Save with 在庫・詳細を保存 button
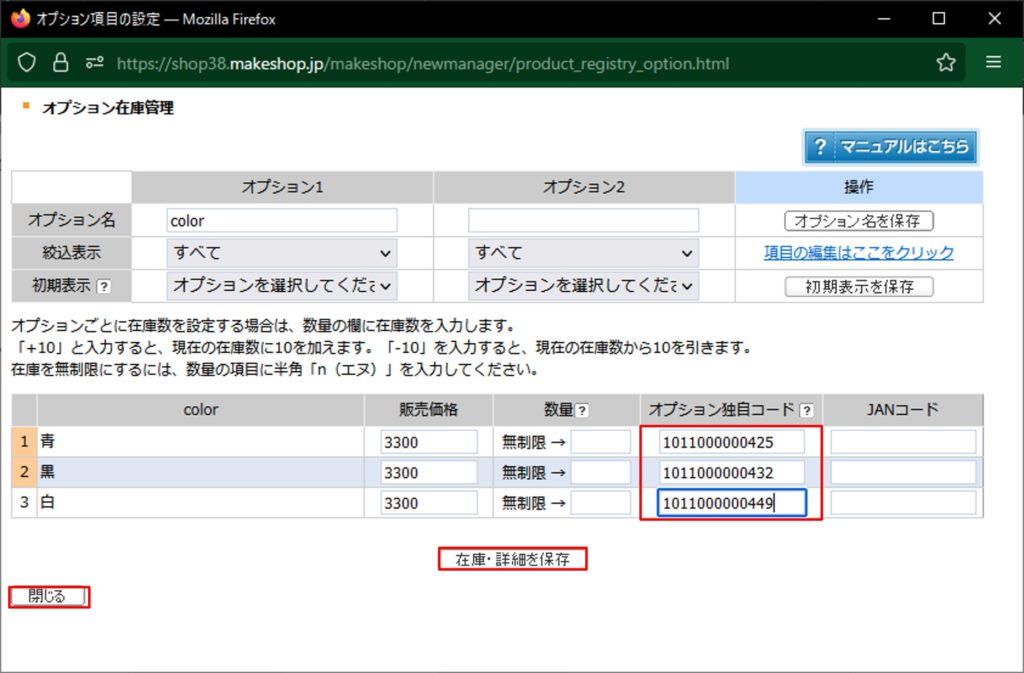 coord(512,560)
